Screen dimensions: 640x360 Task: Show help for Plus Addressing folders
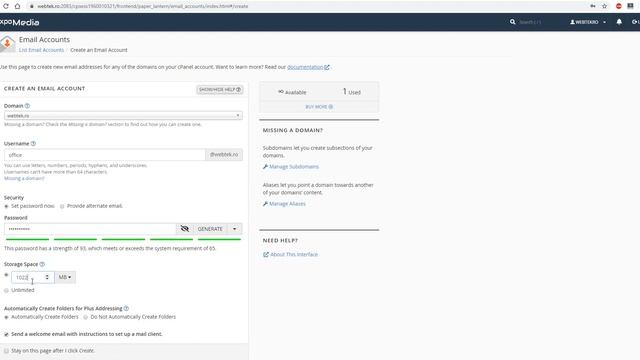(126, 308)
